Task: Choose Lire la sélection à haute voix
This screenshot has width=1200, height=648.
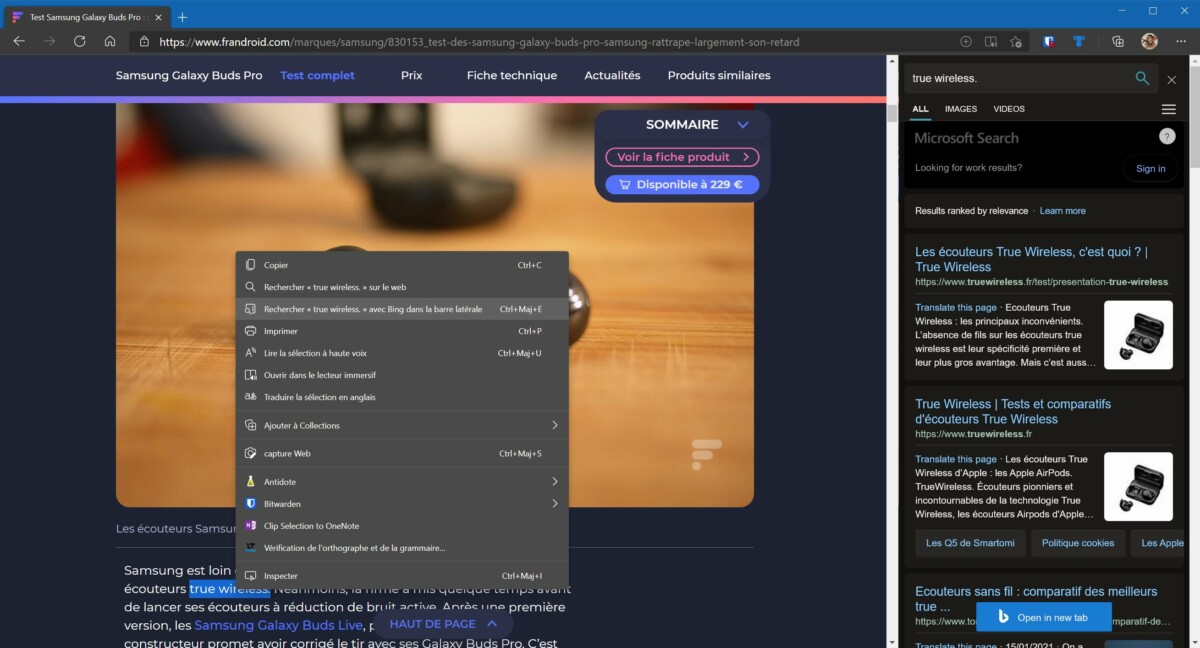Action: point(402,353)
